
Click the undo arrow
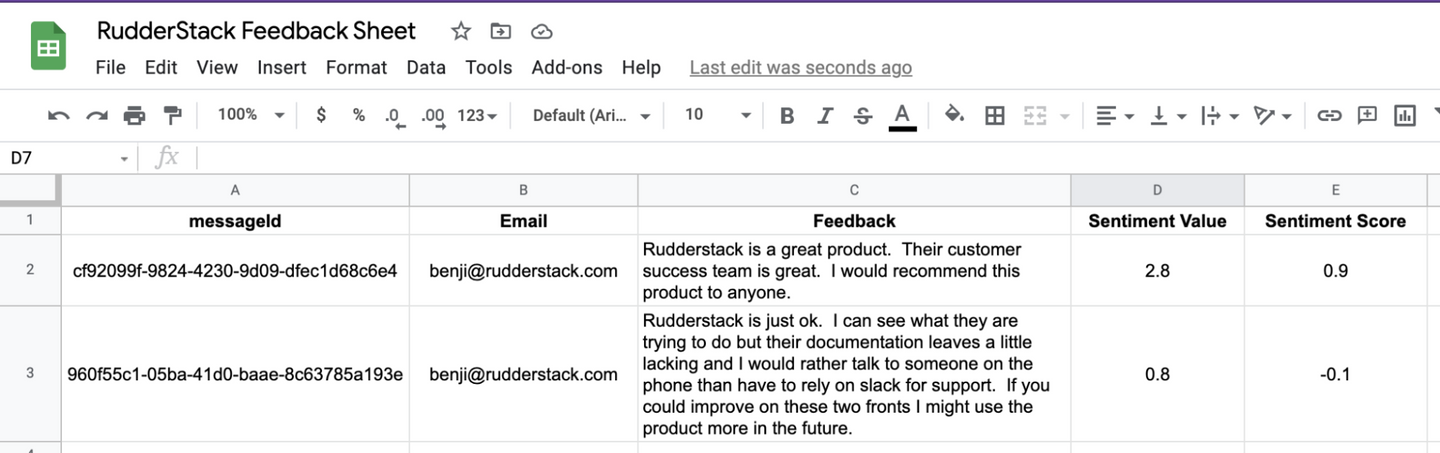coord(59,116)
